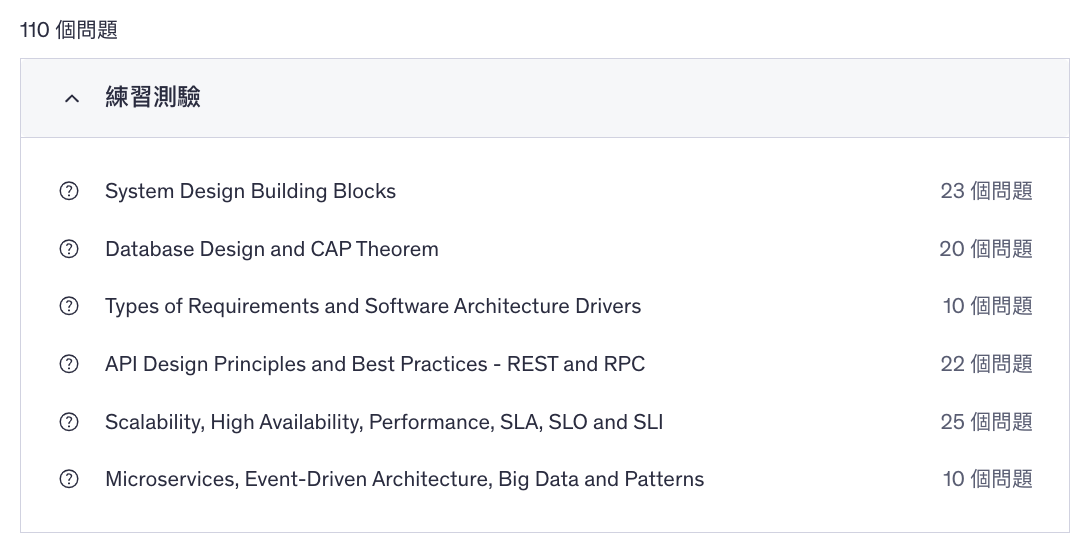Screen dimensions: 1092x552
Task: Open API Design Principles REST and RPC quiz
Action: tap(374, 364)
